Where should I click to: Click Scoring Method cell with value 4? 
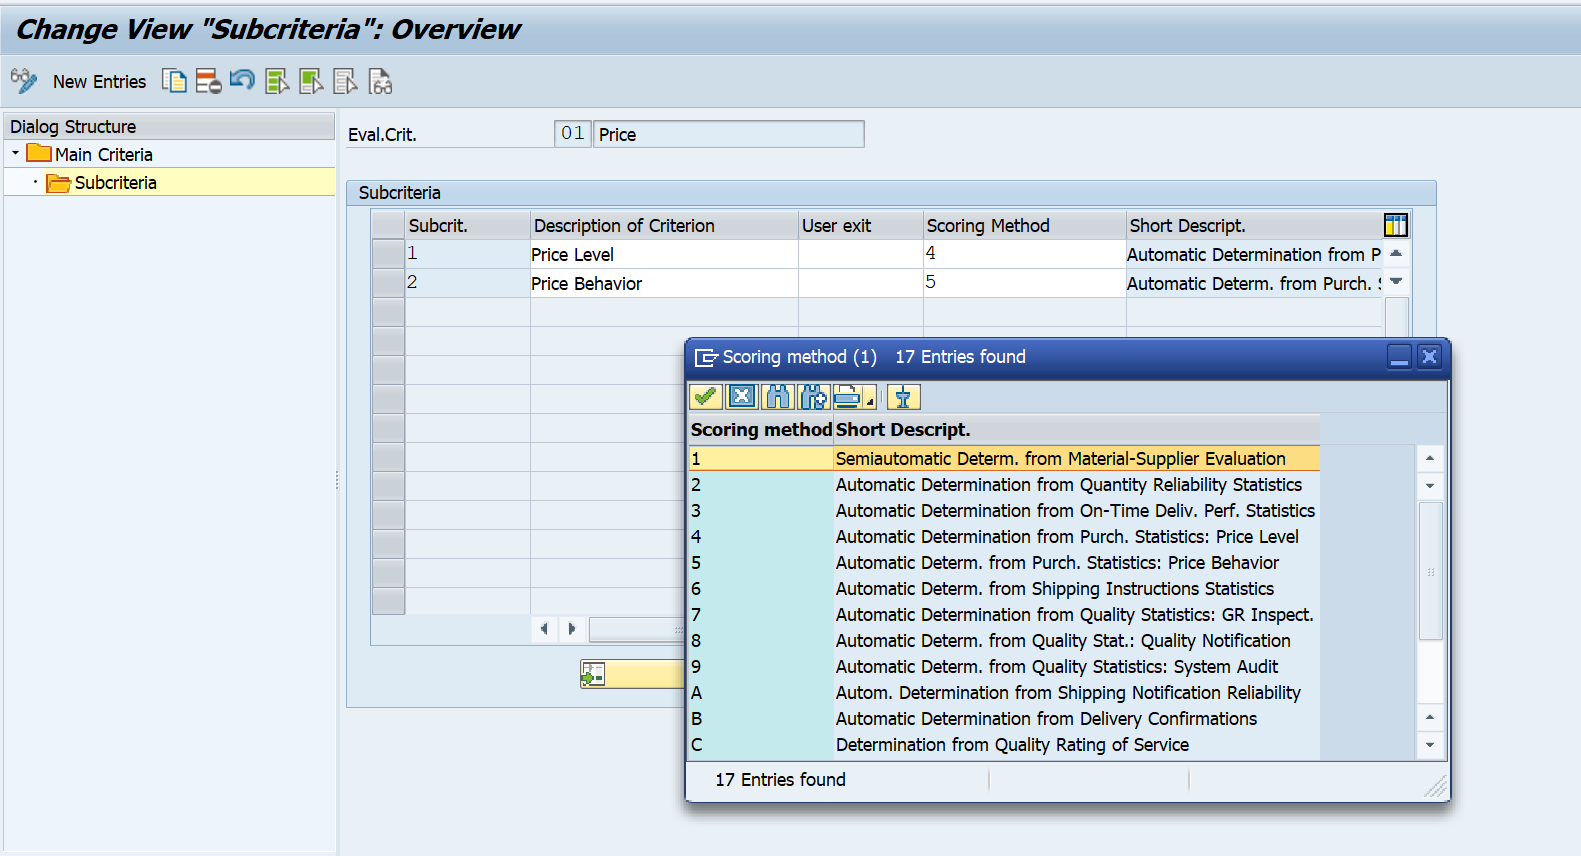1024,254
